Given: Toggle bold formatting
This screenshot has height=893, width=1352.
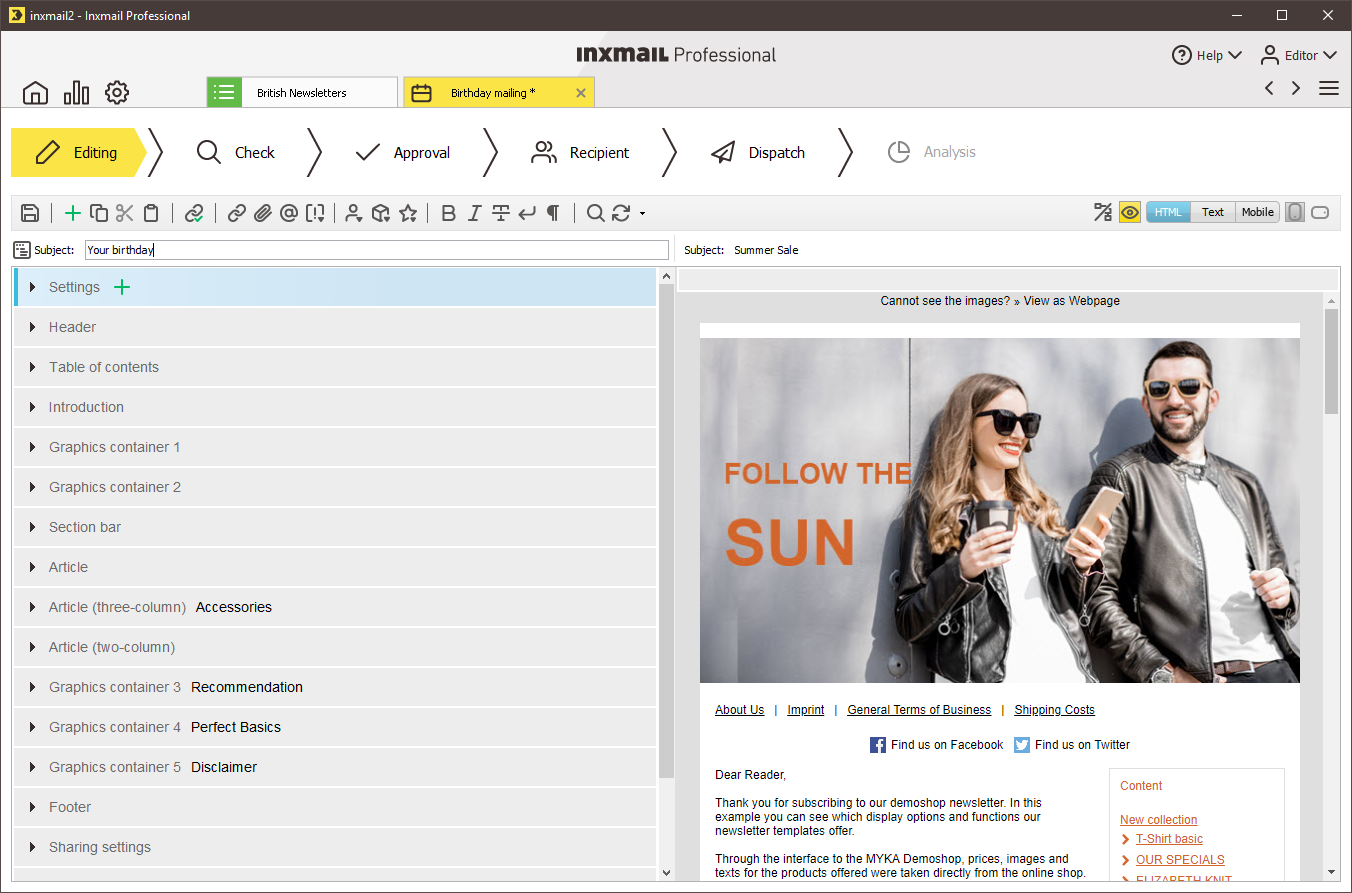Looking at the screenshot, I should click(x=449, y=213).
